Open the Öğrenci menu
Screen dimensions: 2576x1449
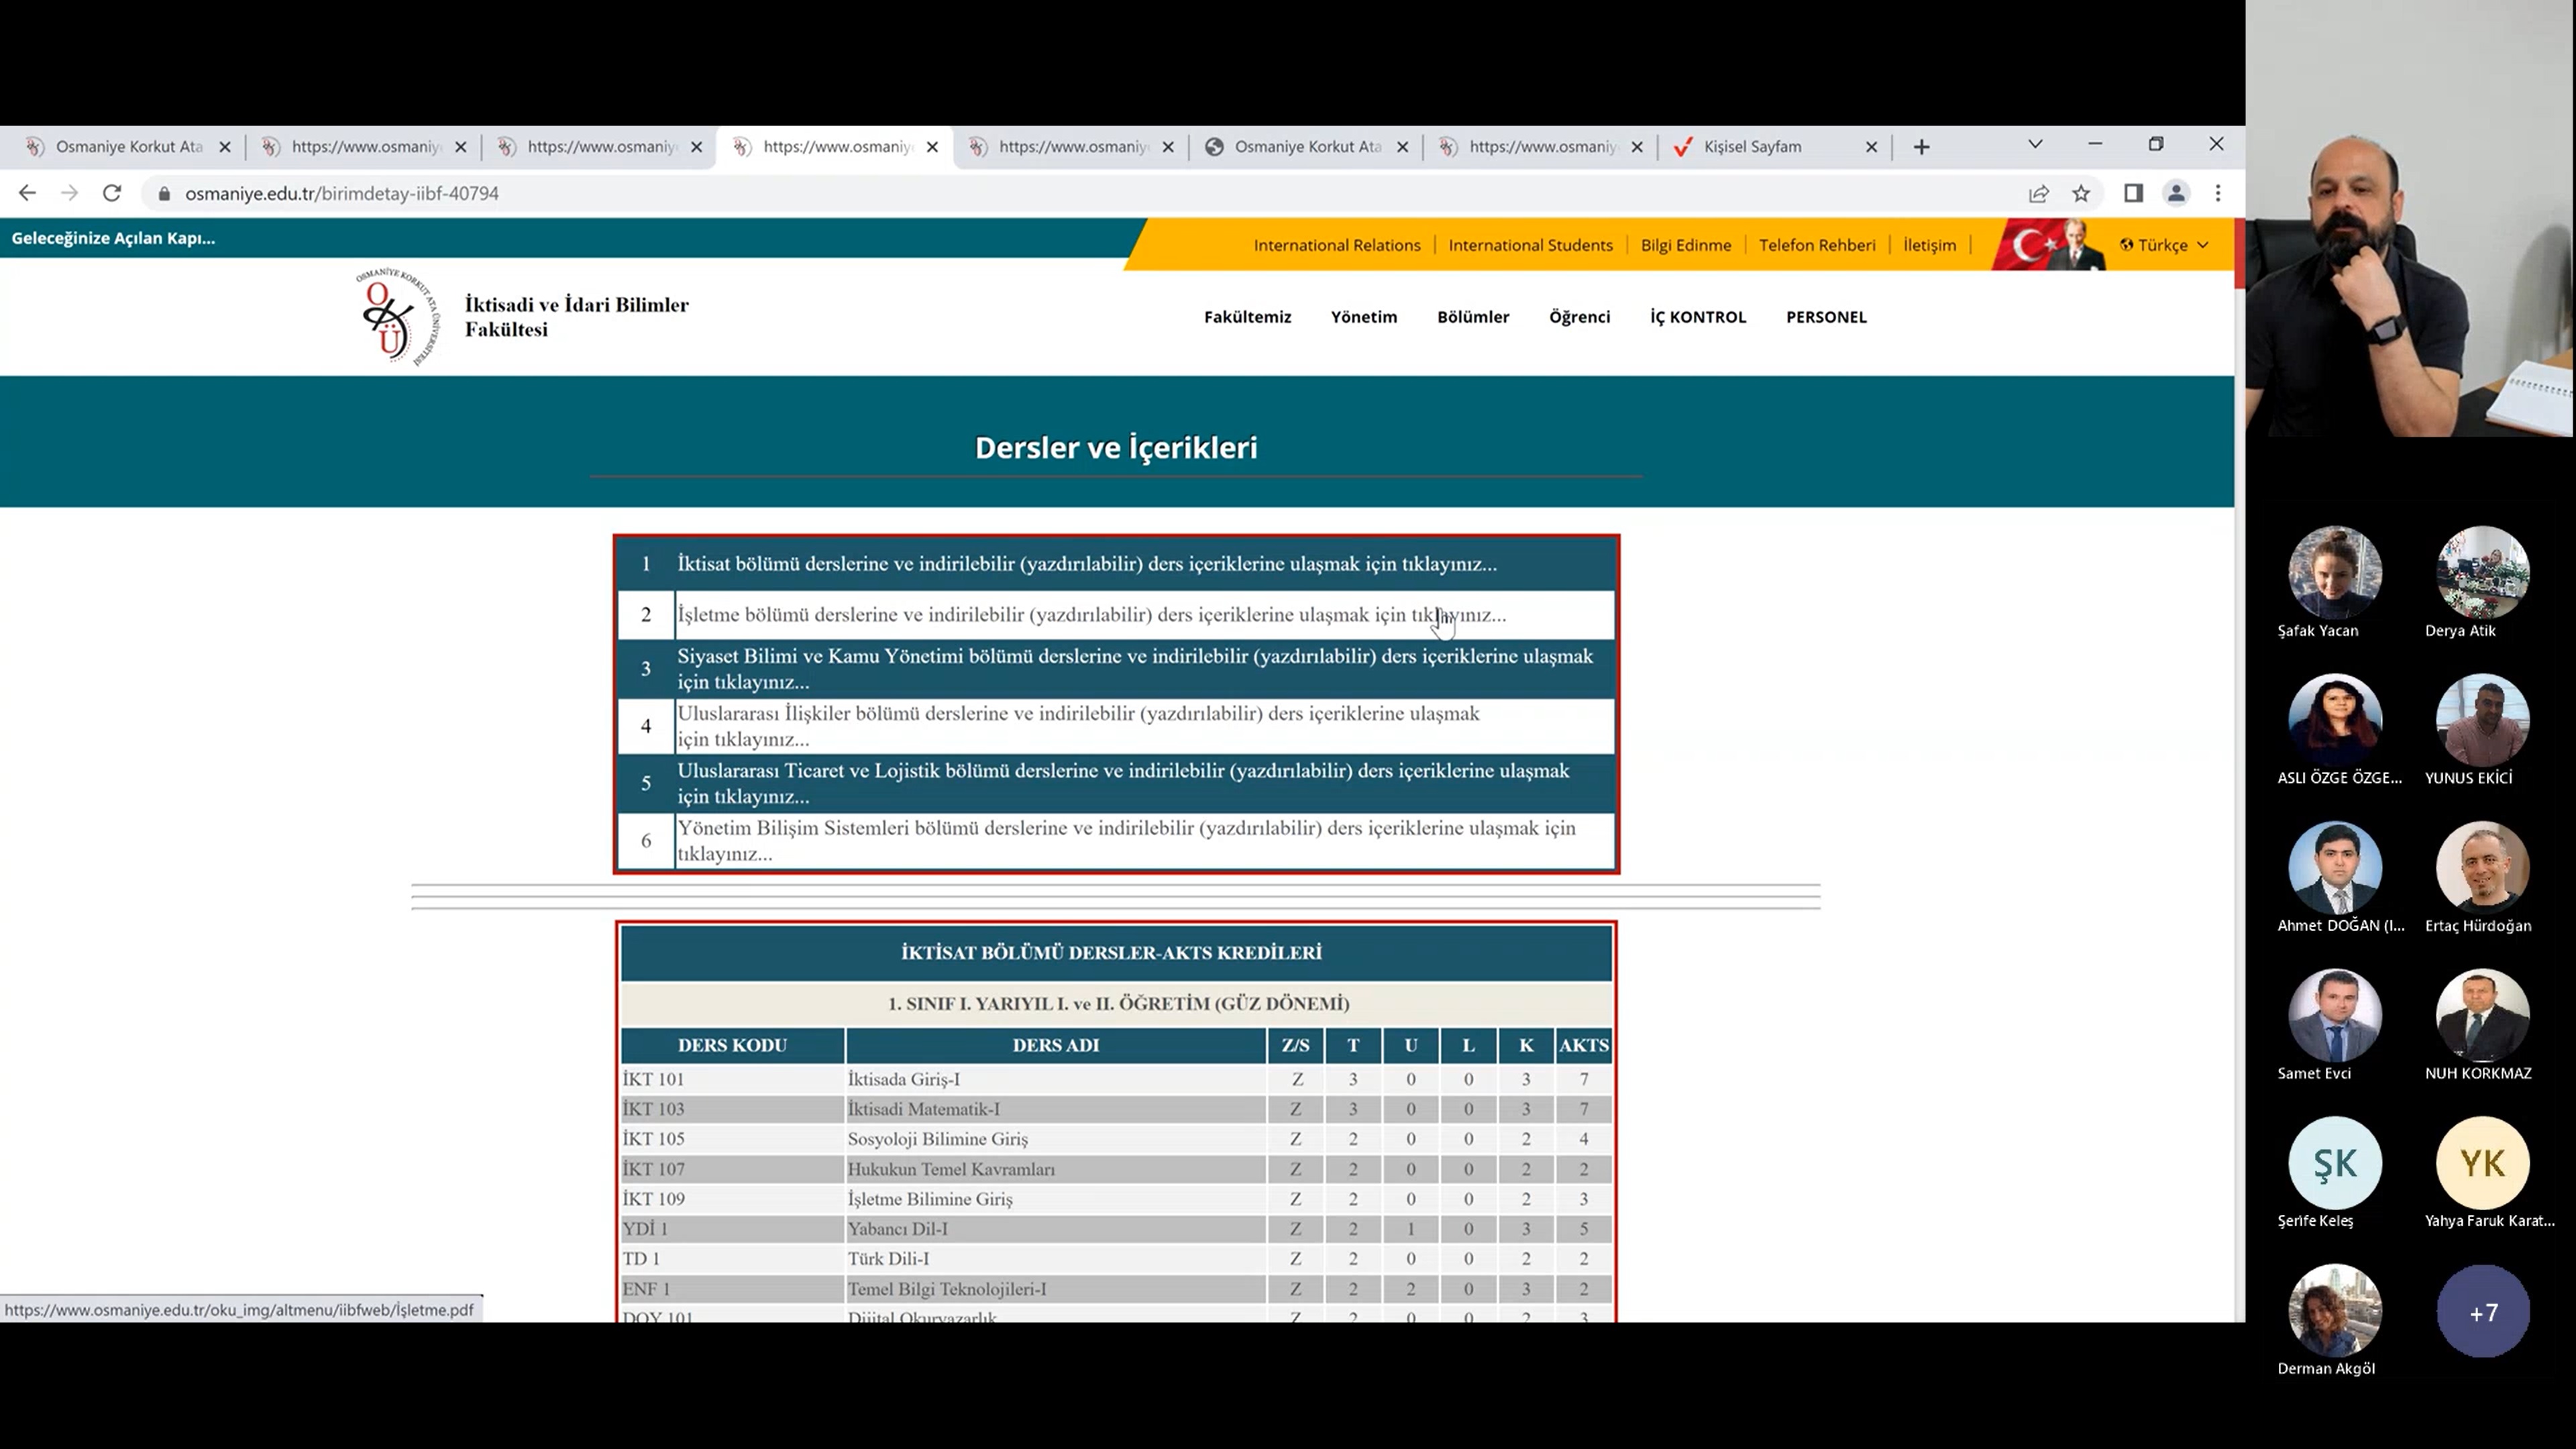pyautogui.click(x=1579, y=317)
